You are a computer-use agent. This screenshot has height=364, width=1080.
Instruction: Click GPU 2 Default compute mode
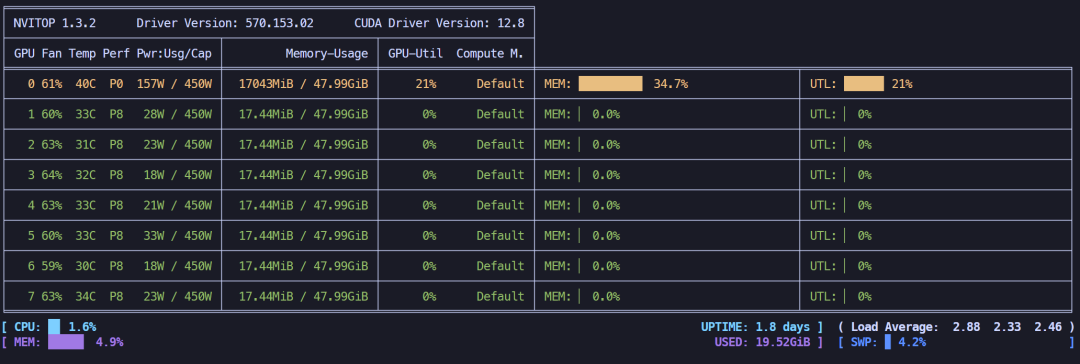(x=501, y=145)
